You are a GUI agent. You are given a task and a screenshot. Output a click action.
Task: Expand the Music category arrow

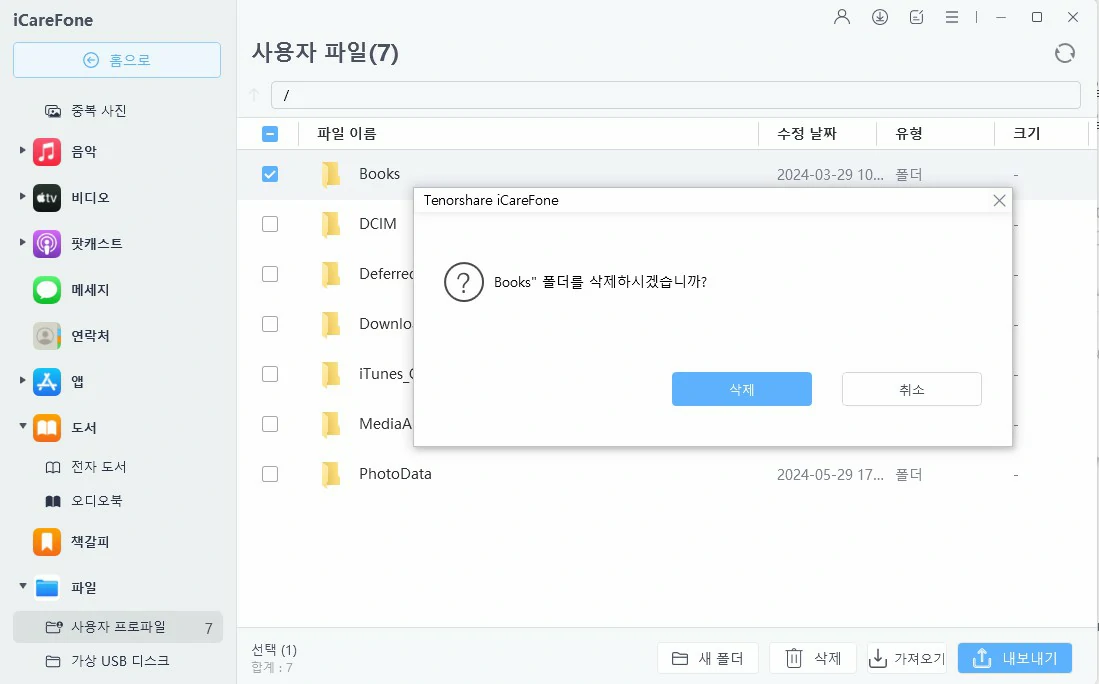point(23,151)
